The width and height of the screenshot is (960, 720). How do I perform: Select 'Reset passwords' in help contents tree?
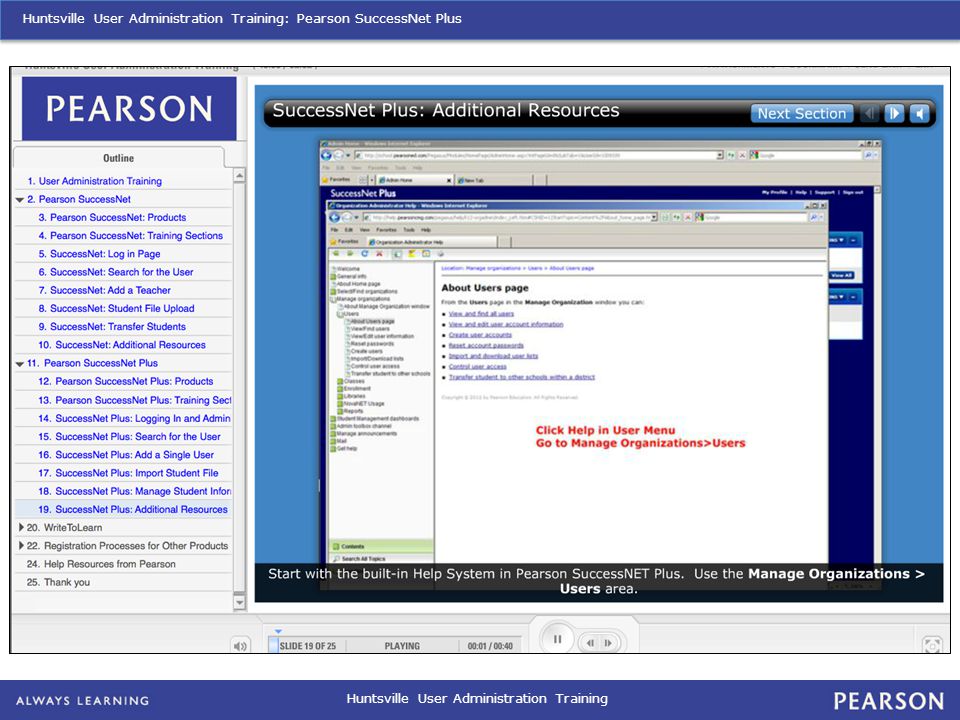pyautogui.click(x=372, y=344)
